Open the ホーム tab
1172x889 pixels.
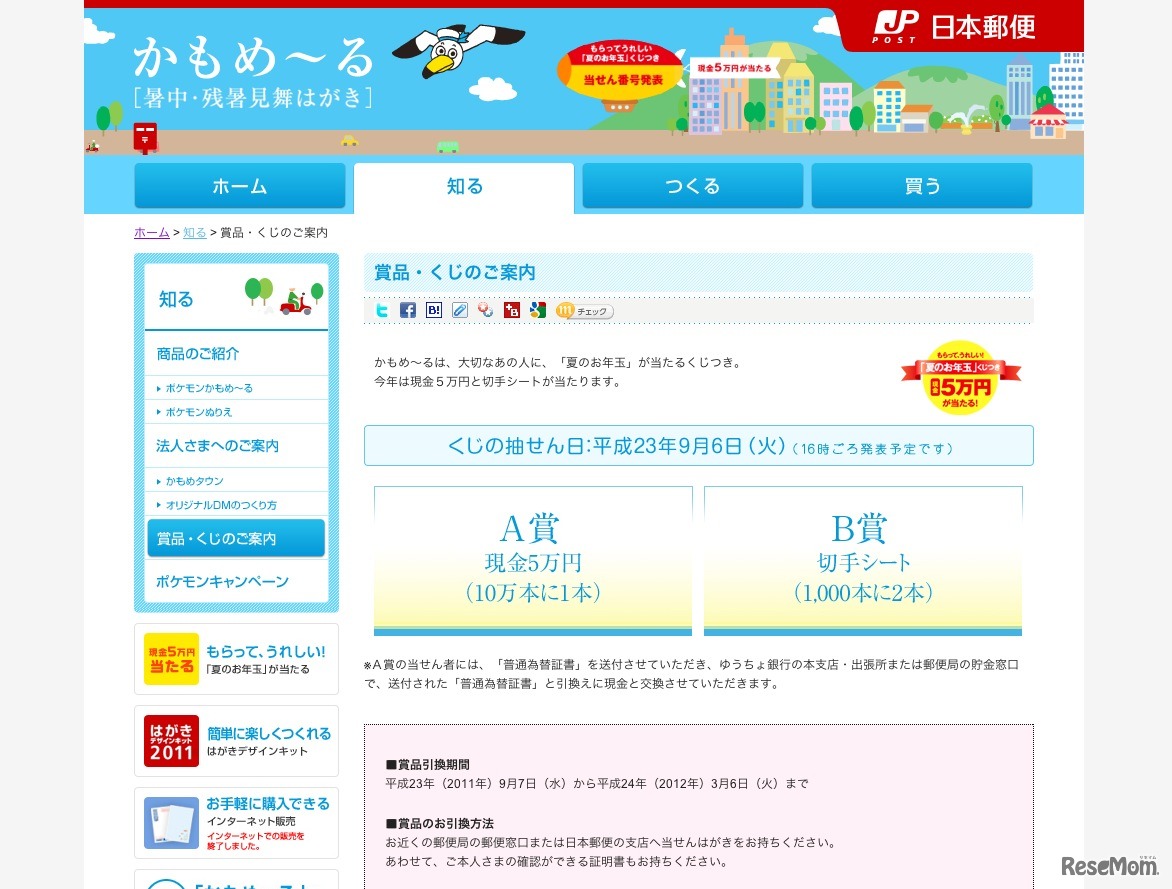click(x=239, y=186)
